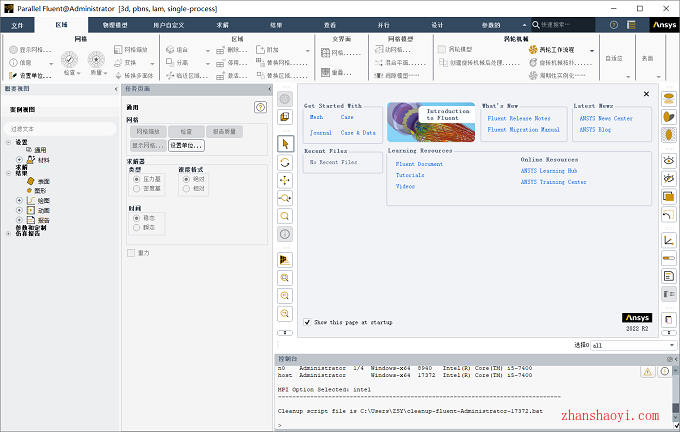Click the 混合平面 mixing planes icon
Screen dimensions: 680x432
379,62
